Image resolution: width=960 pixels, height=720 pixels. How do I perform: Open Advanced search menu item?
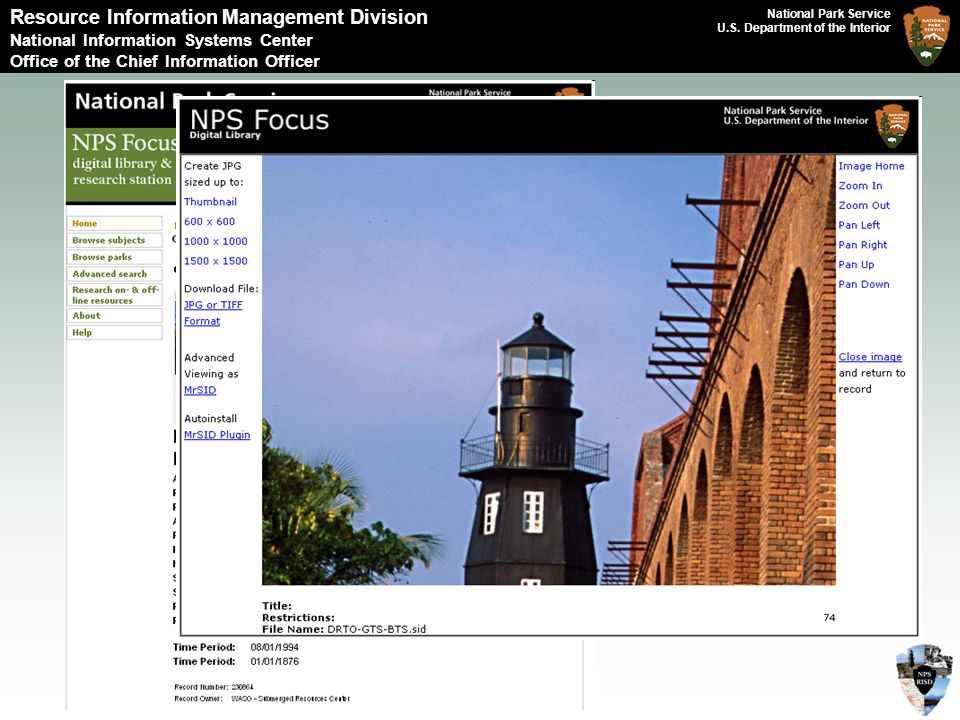114,274
